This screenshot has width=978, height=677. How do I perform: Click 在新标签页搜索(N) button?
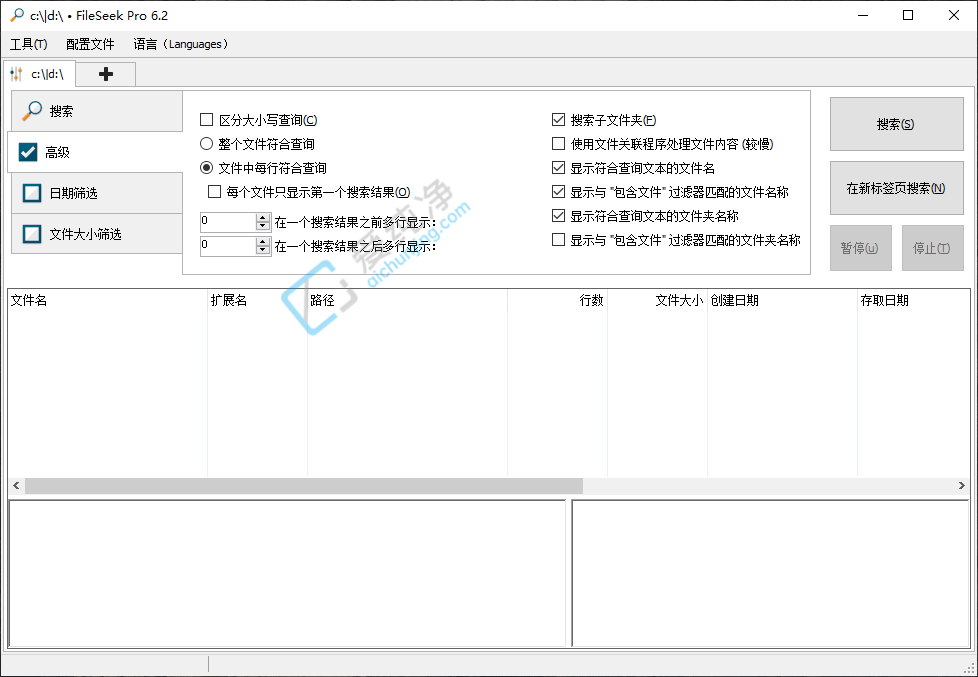896,188
